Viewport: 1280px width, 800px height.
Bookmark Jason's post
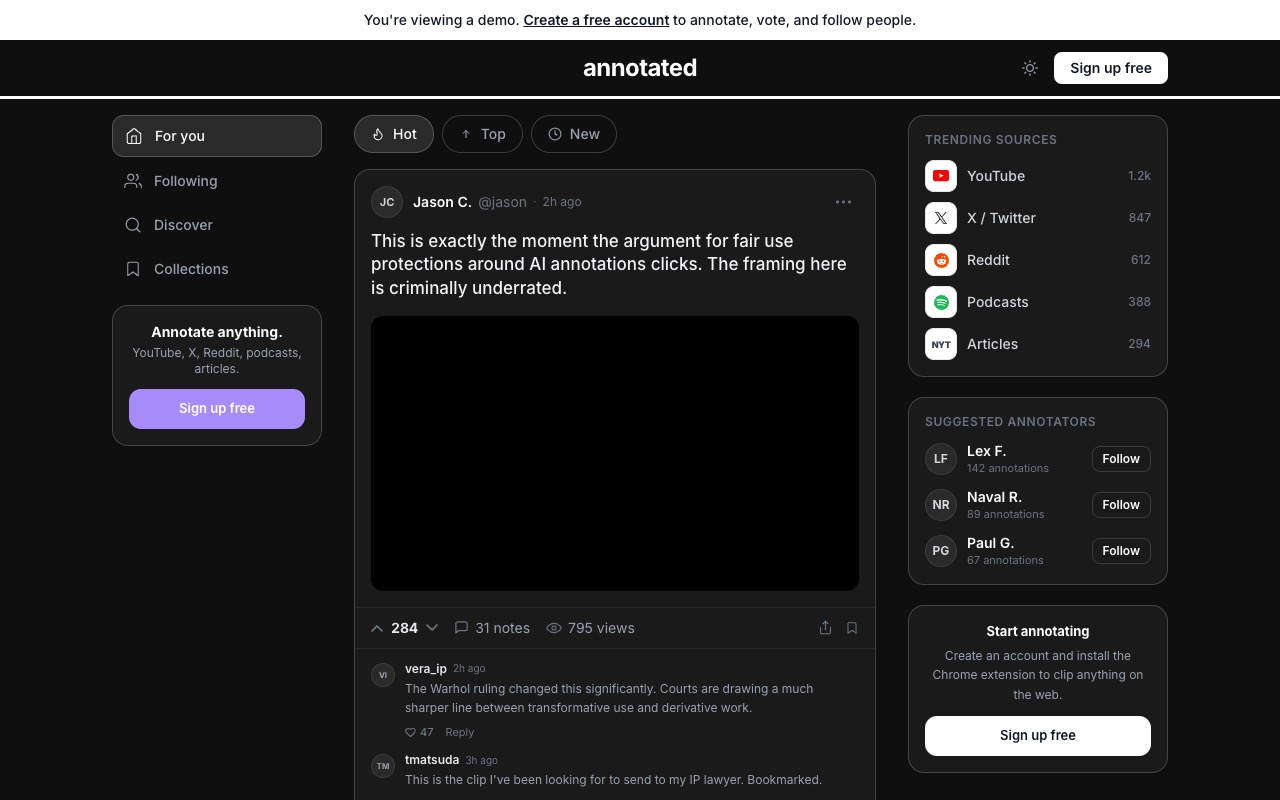tap(852, 628)
